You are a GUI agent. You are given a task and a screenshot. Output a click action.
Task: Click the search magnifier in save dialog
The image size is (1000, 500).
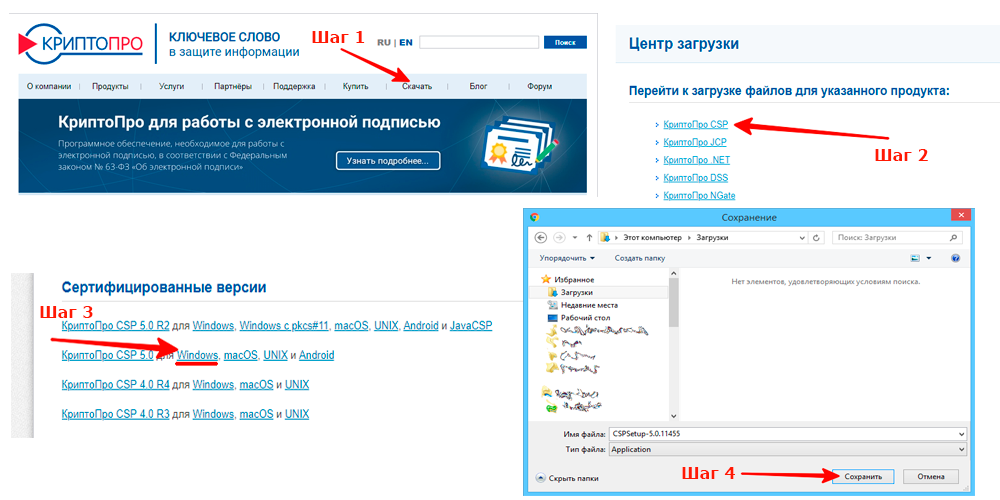pos(953,237)
